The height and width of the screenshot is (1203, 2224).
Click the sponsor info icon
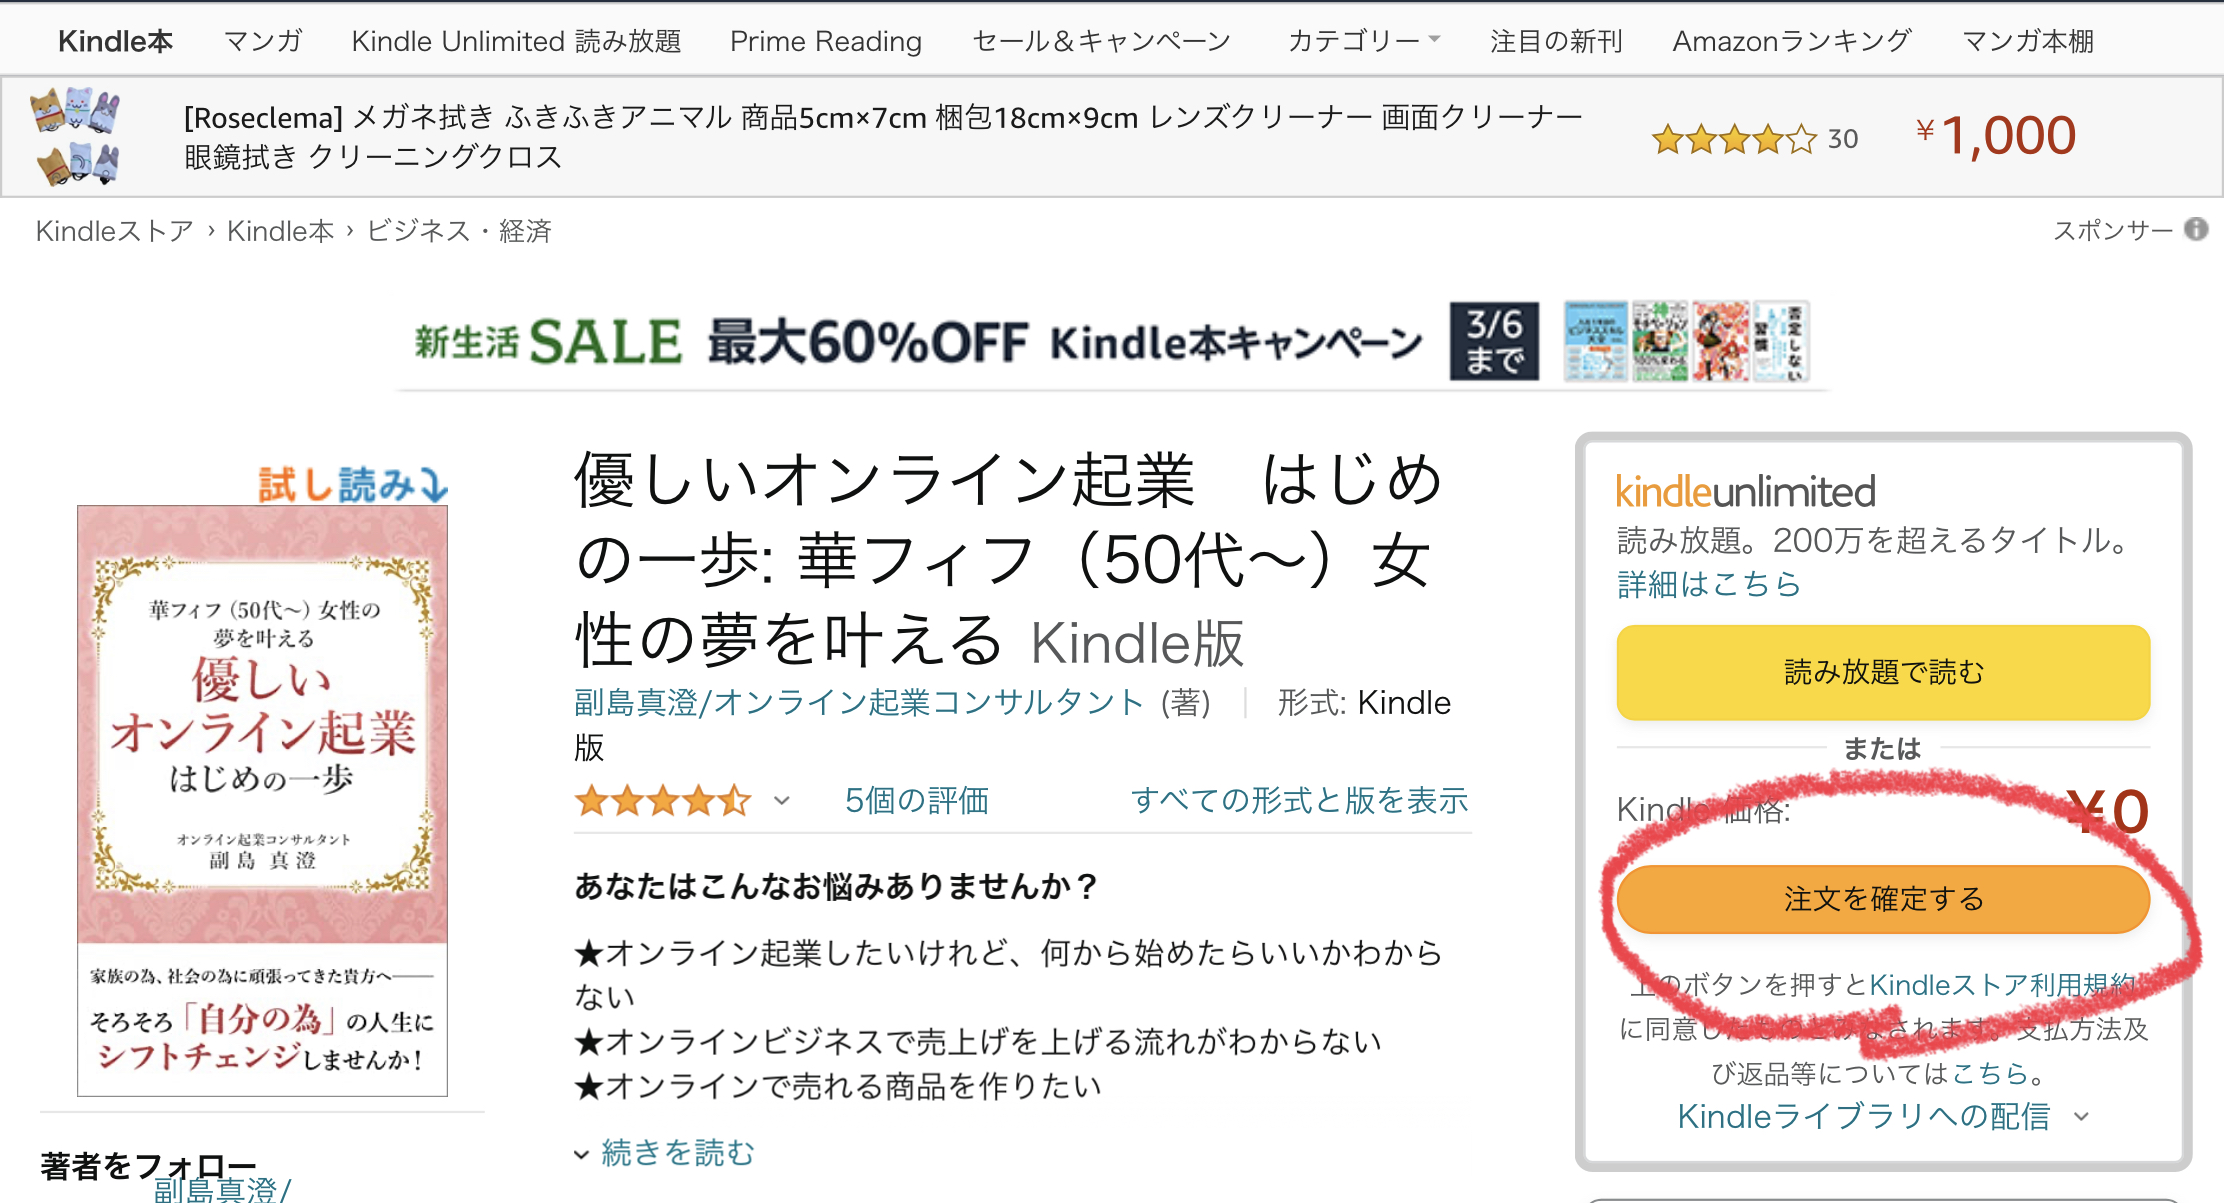tap(2196, 230)
